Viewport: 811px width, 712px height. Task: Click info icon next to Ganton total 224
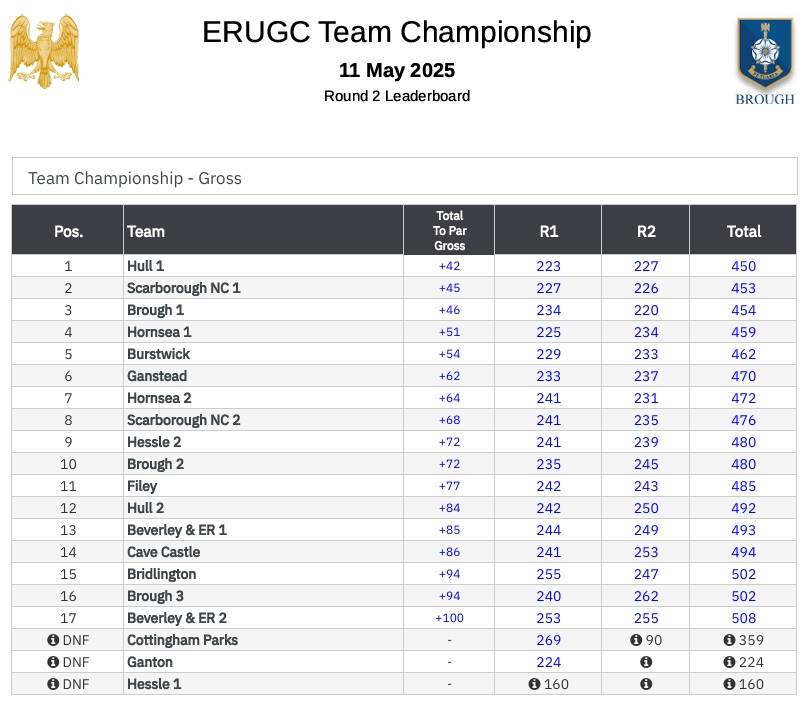click(x=729, y=662)
